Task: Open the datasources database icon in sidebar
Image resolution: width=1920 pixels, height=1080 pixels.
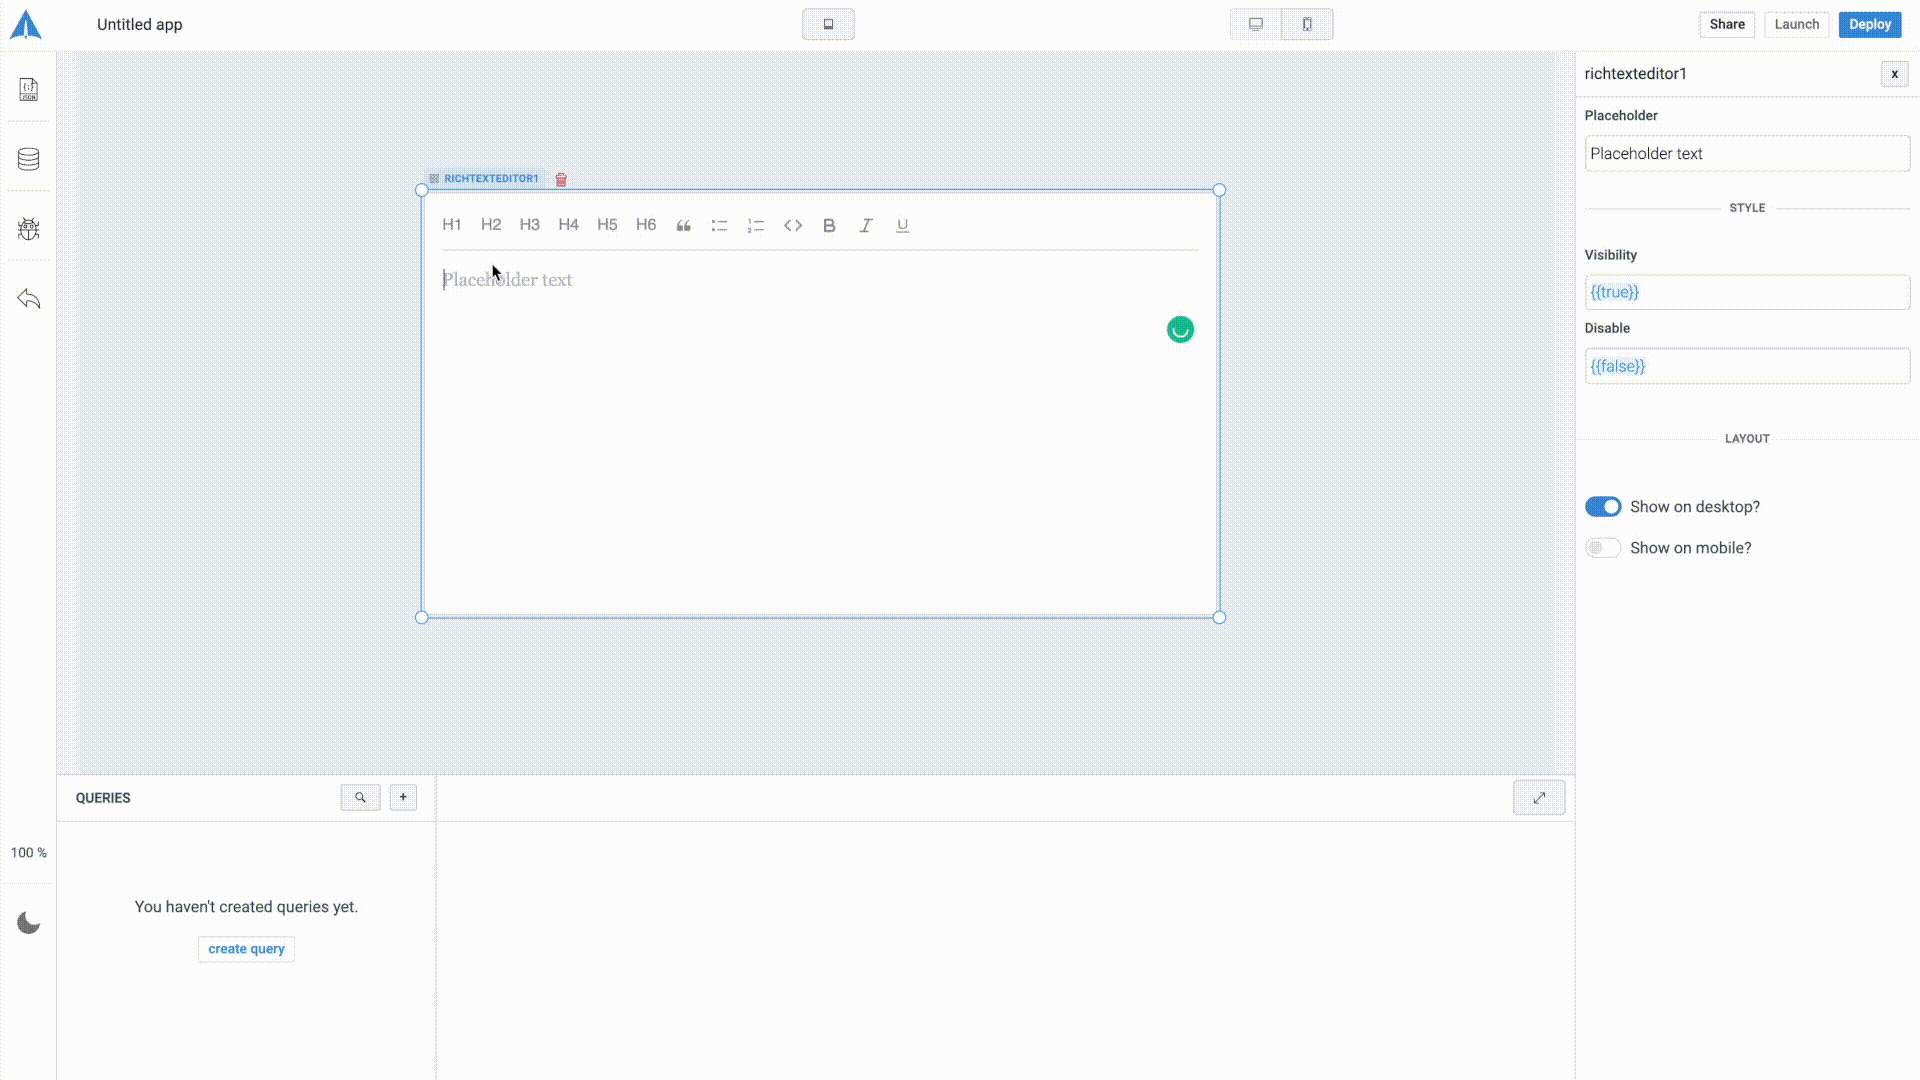Action: pyautogui.click(x=28, y=159)
